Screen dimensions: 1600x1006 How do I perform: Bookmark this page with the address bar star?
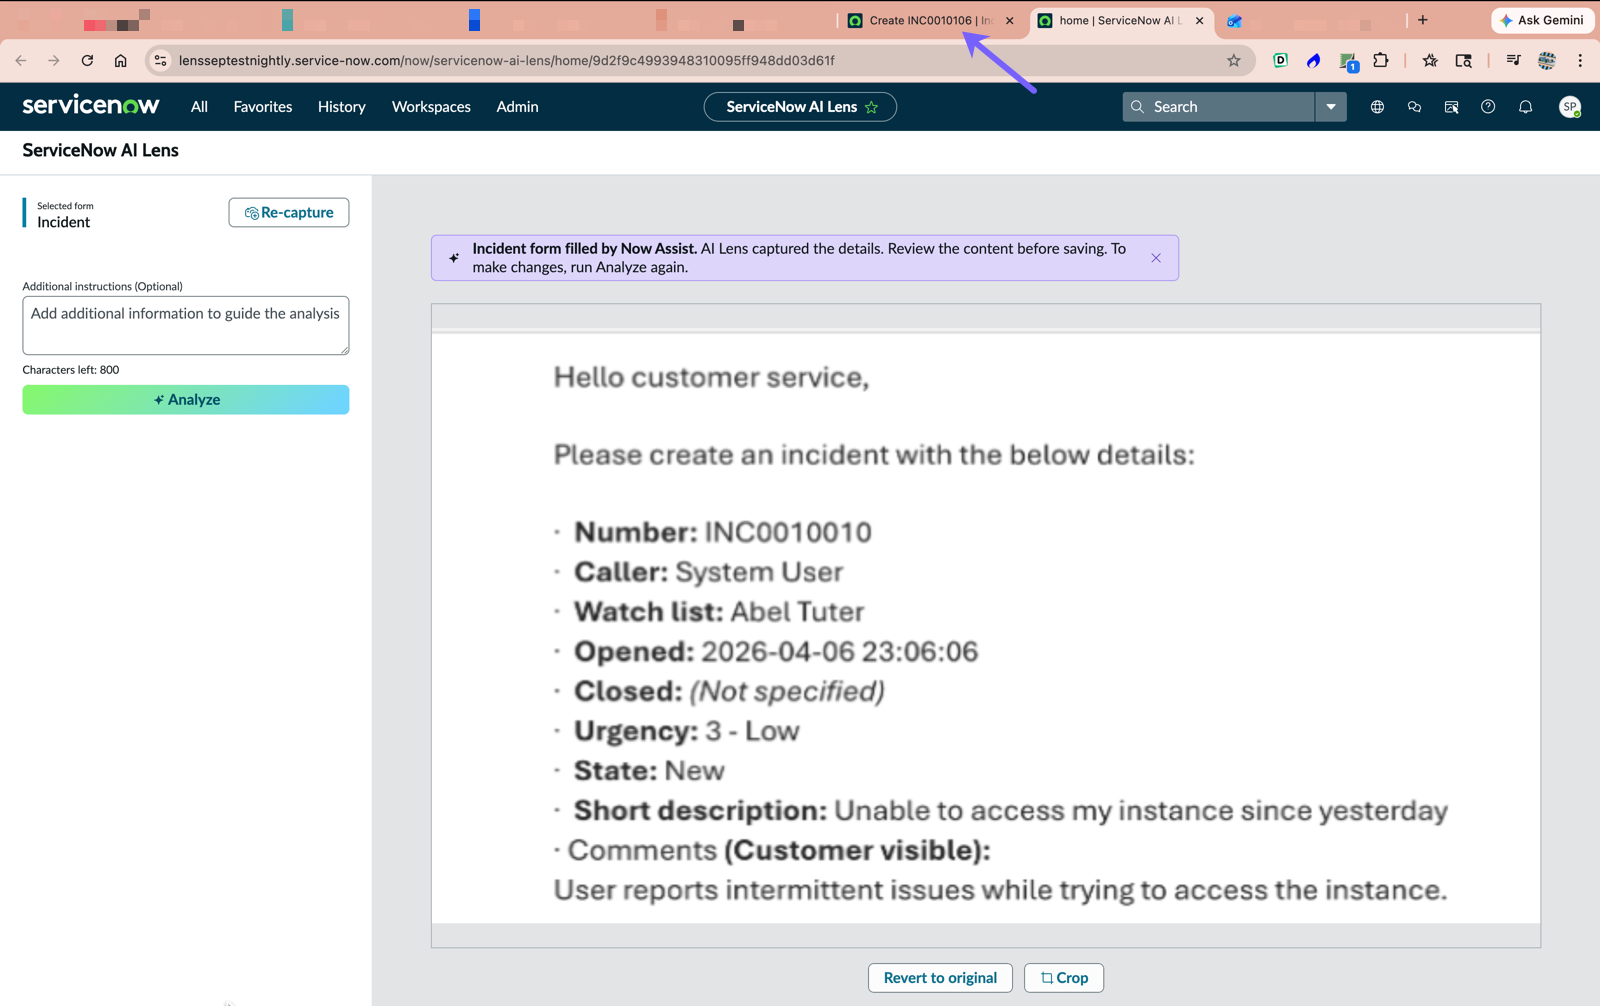pos(1234,61)
